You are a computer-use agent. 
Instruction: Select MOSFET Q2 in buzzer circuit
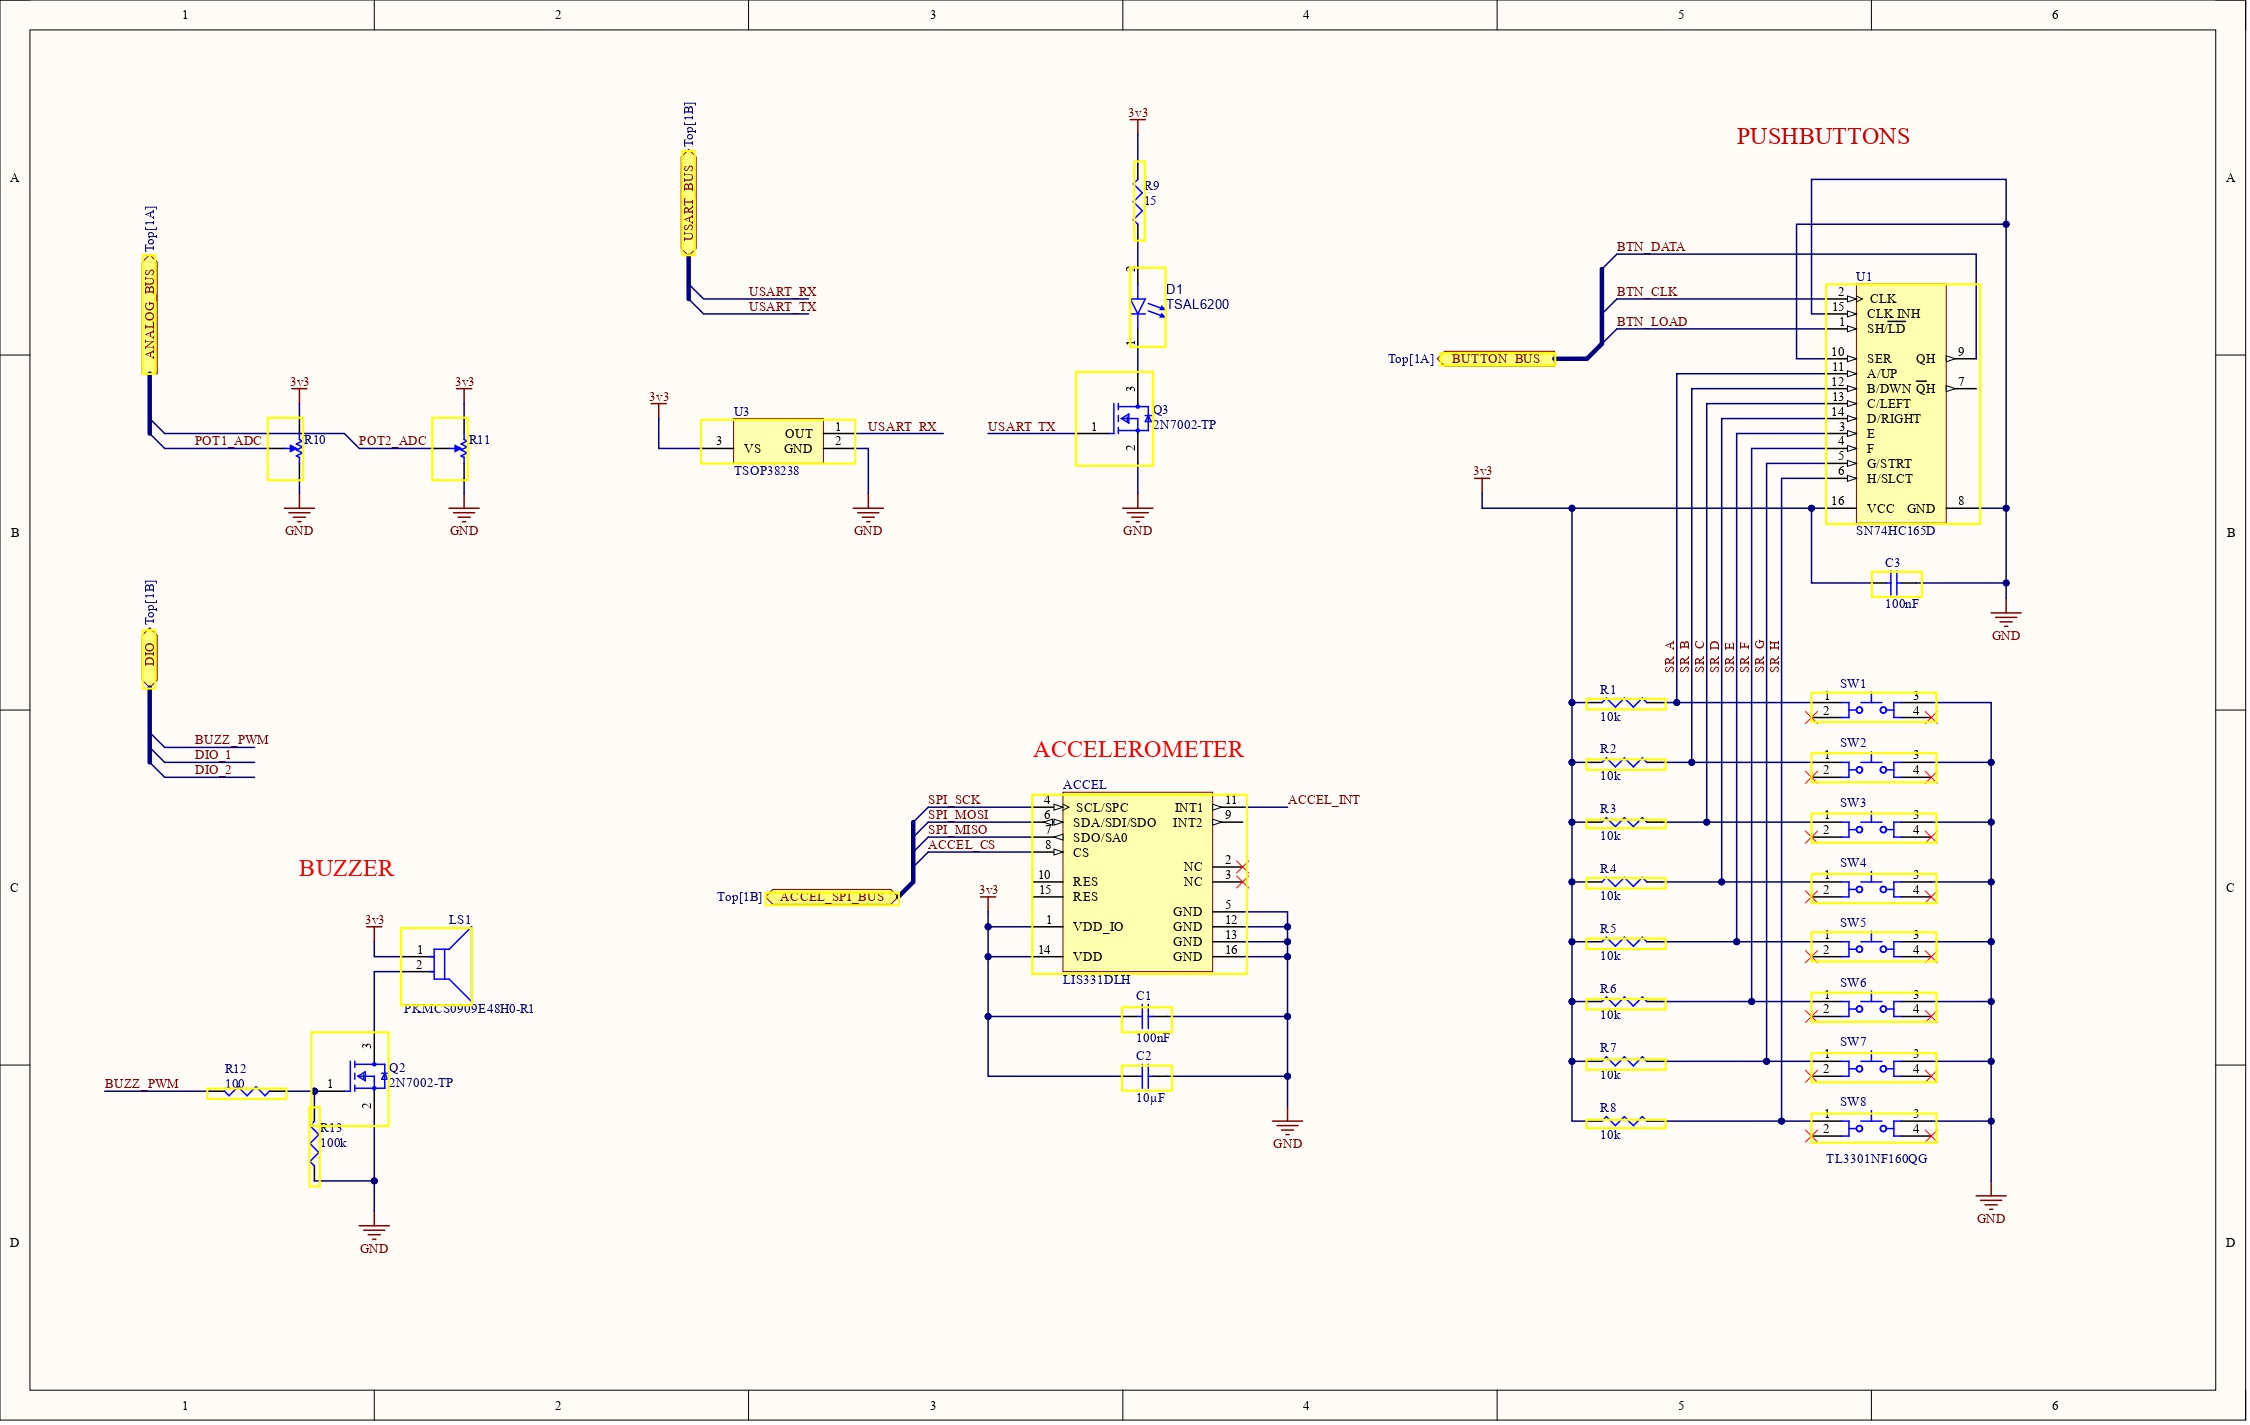pos(350,1079)
